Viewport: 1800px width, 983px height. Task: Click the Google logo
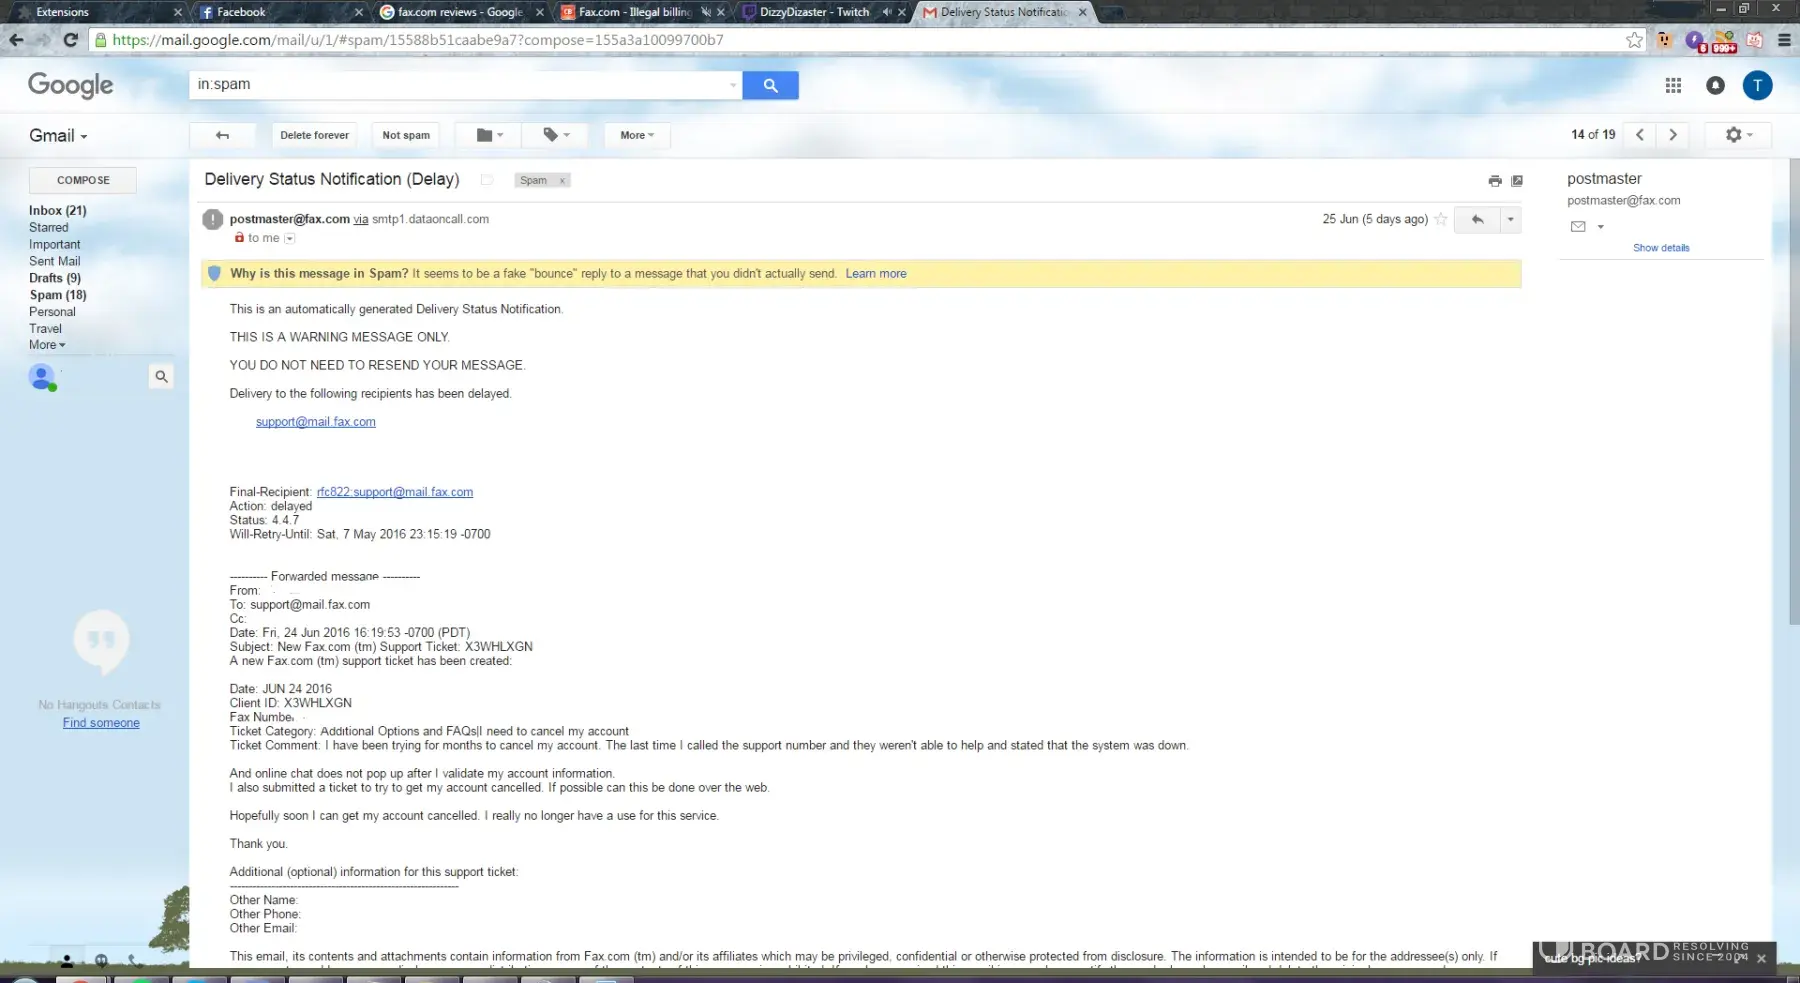(70, 85)
